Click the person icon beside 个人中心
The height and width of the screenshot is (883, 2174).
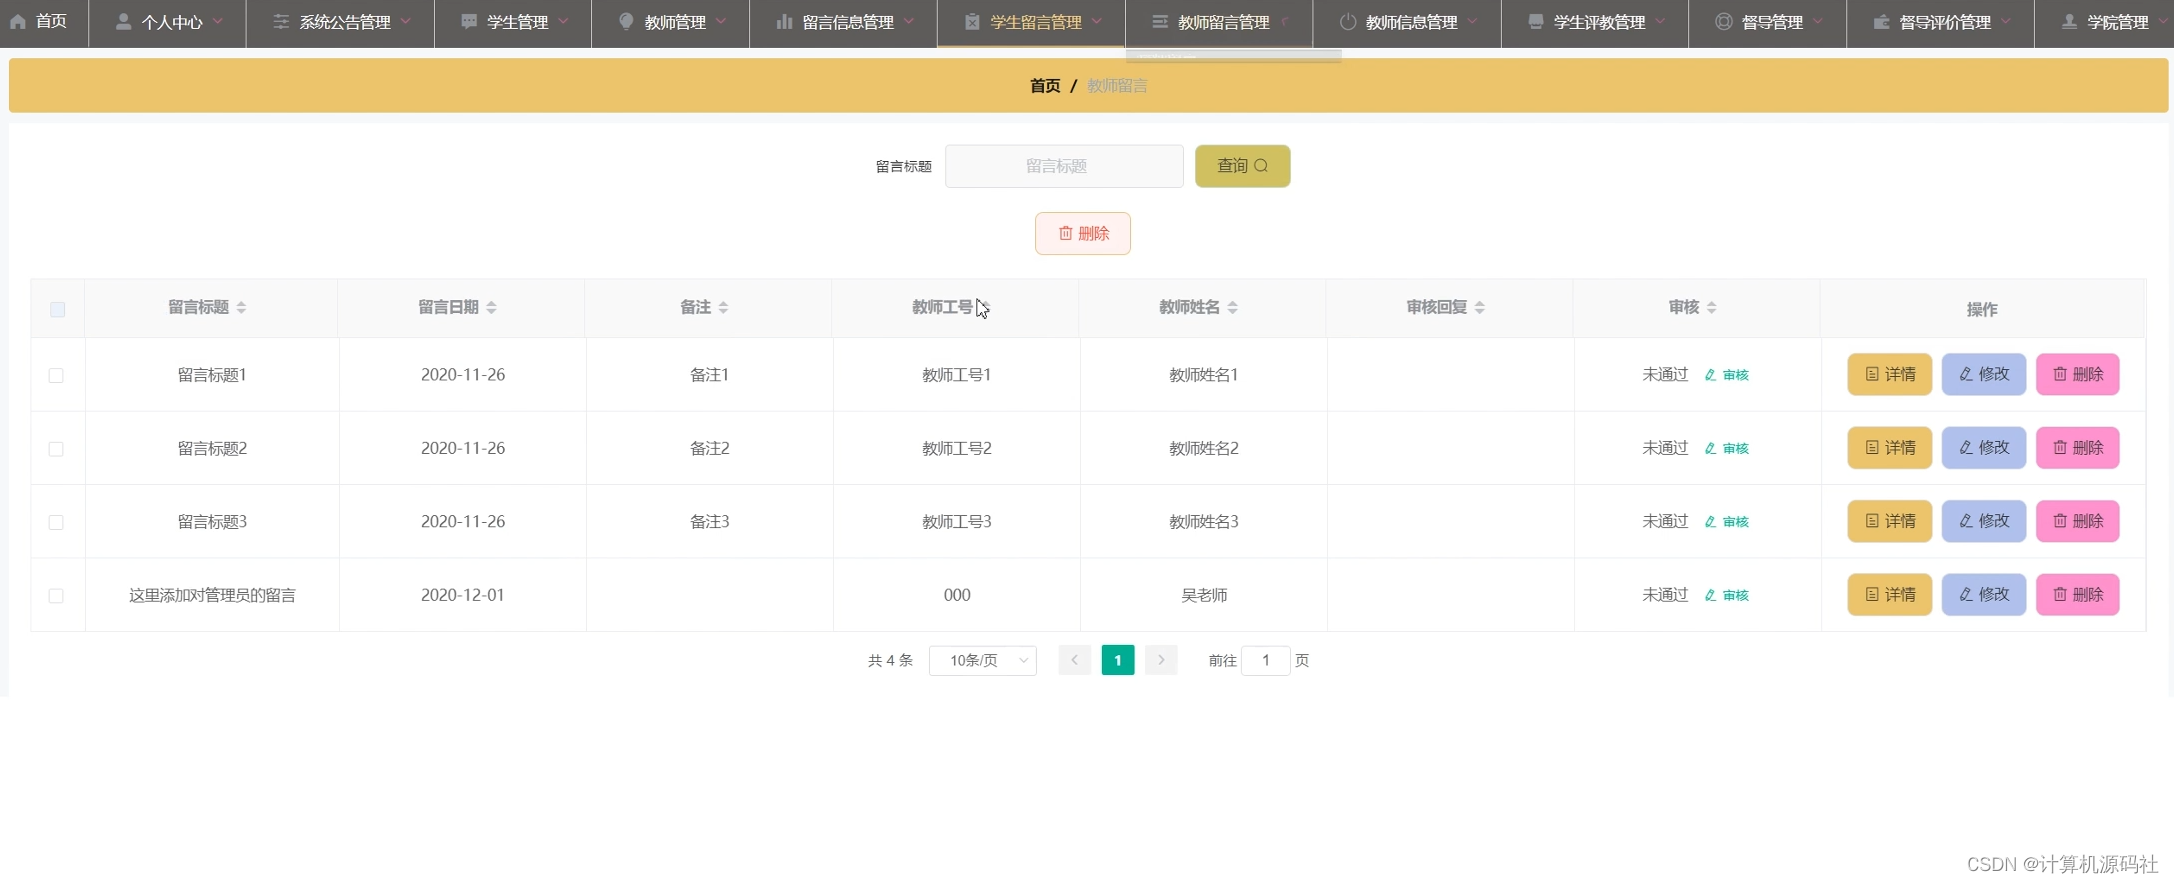(123, 22)
